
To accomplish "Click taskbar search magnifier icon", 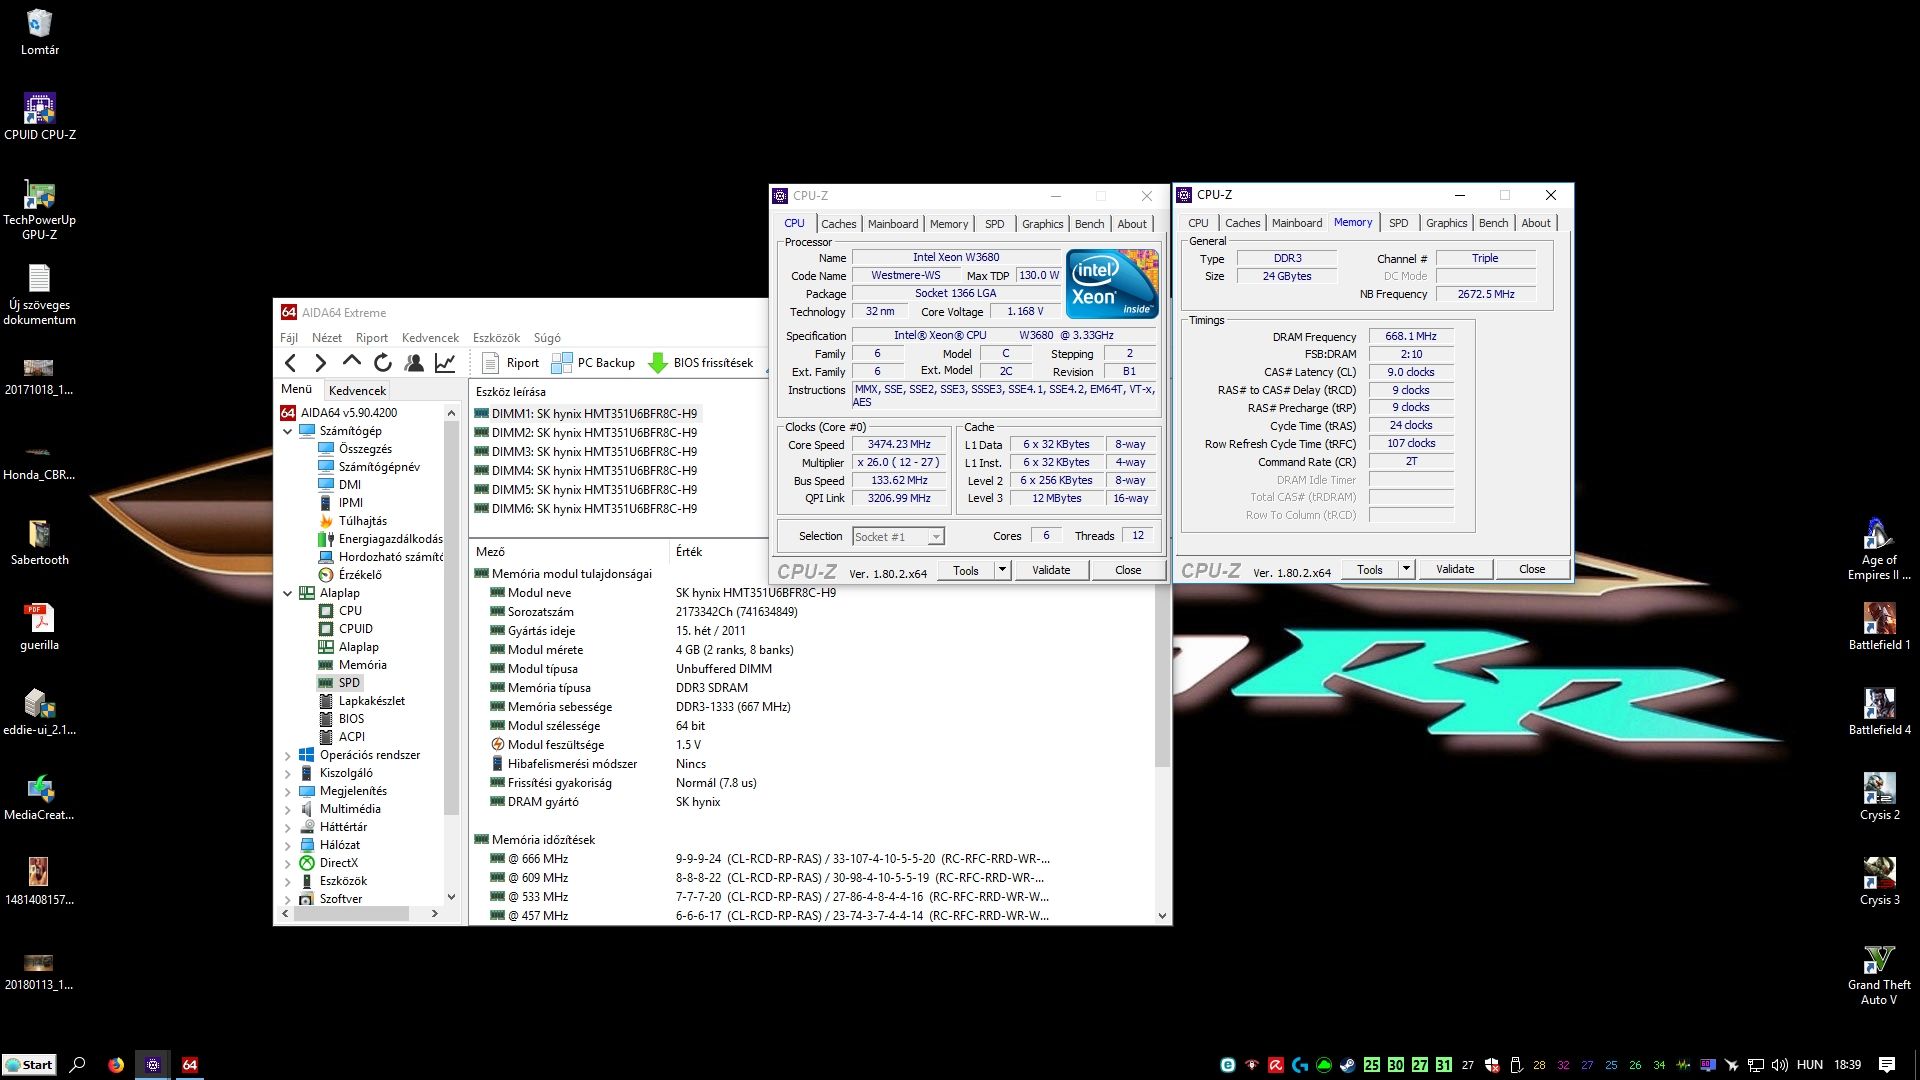I will tap(77, 1065).
